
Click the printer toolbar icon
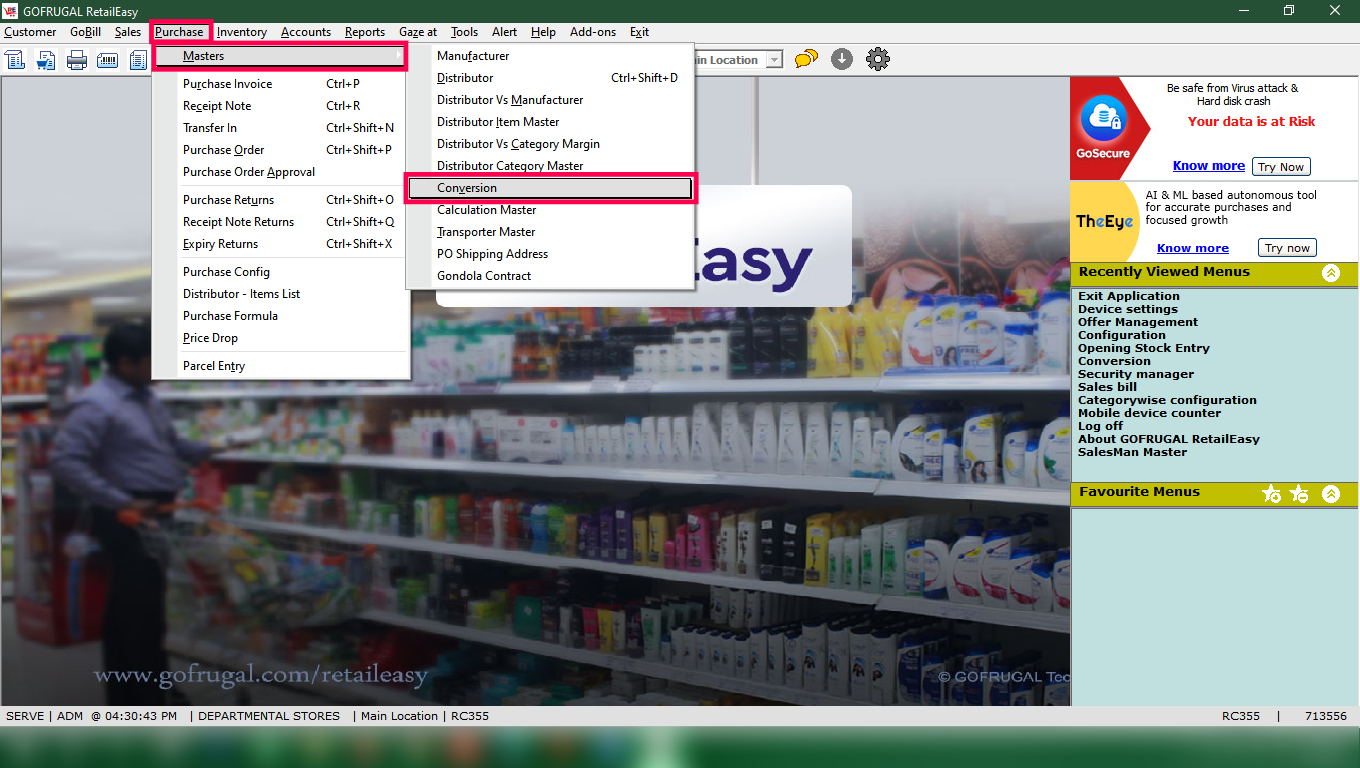(77, 60)
